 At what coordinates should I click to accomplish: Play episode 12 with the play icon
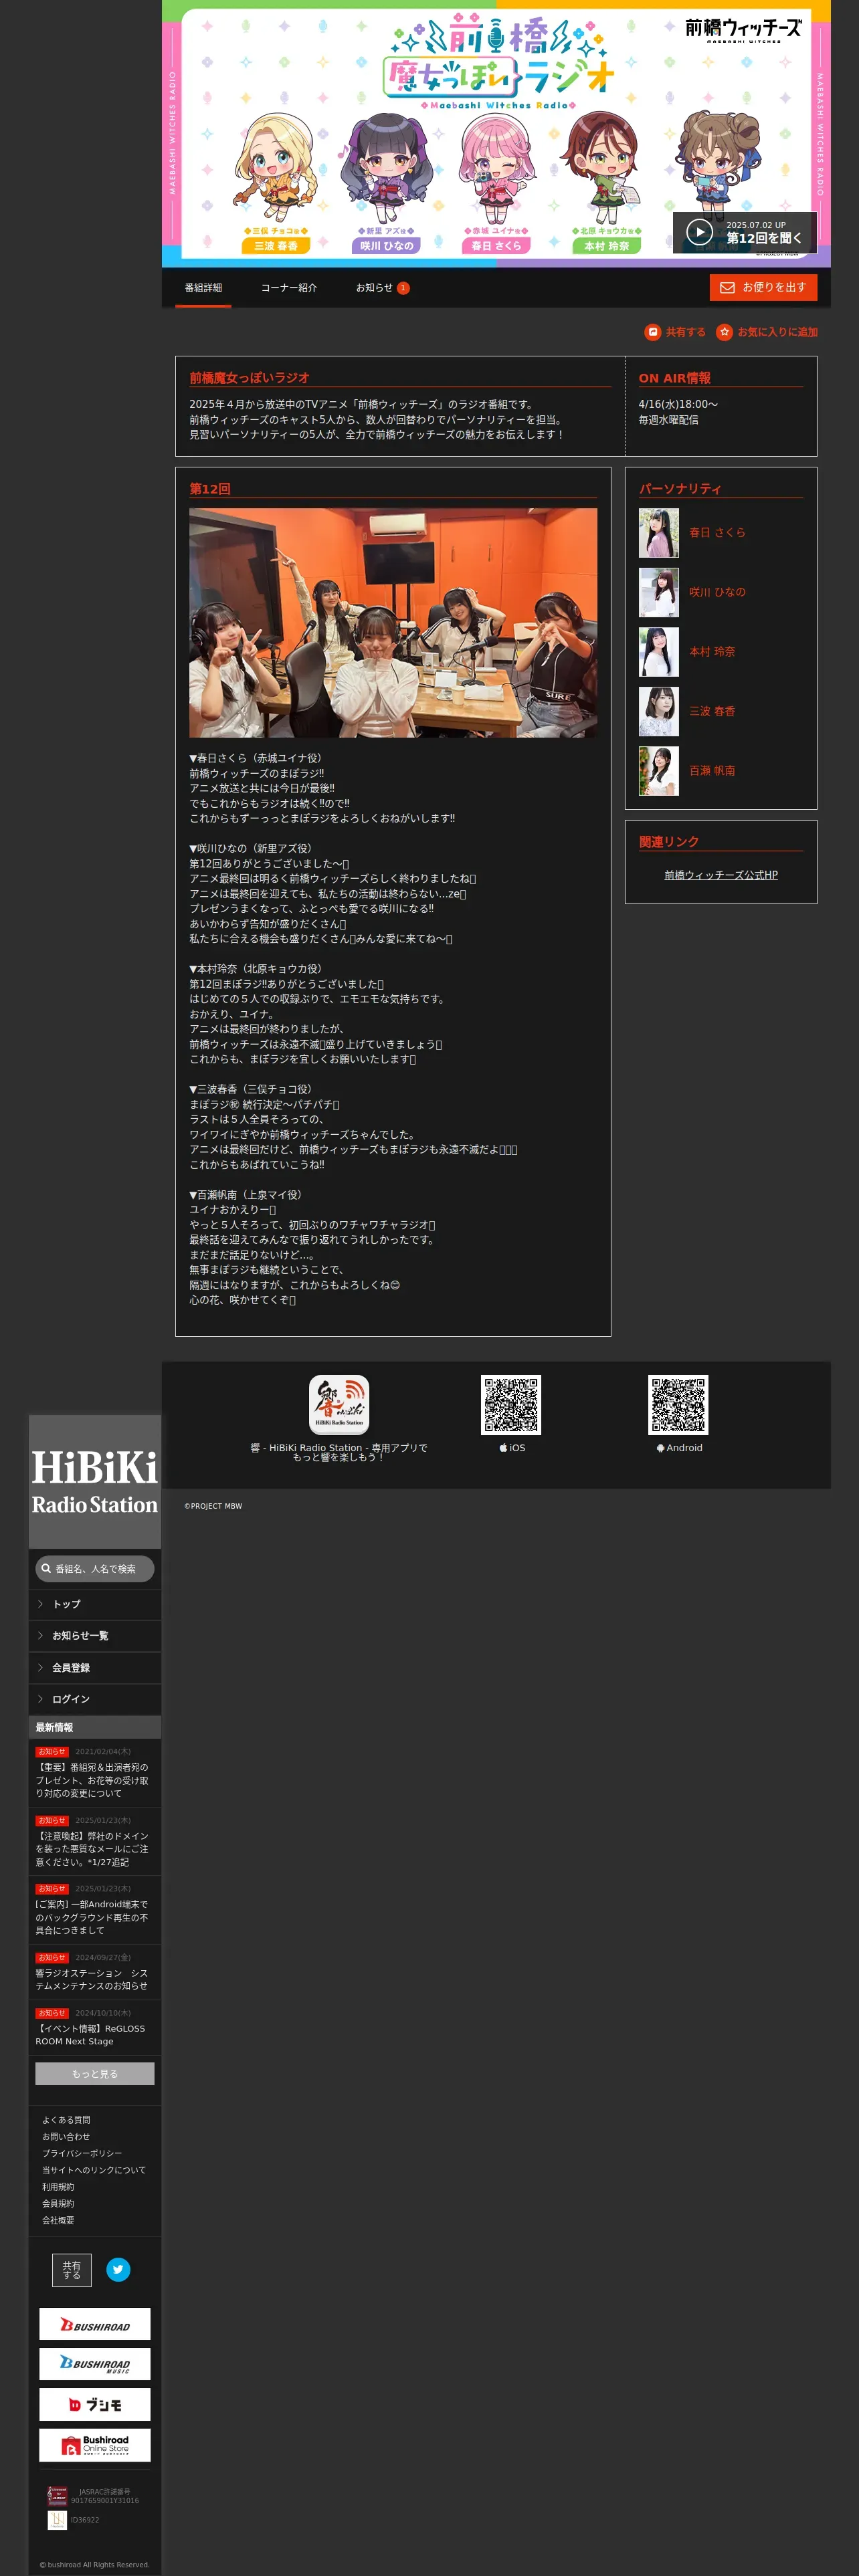(699, 232)
